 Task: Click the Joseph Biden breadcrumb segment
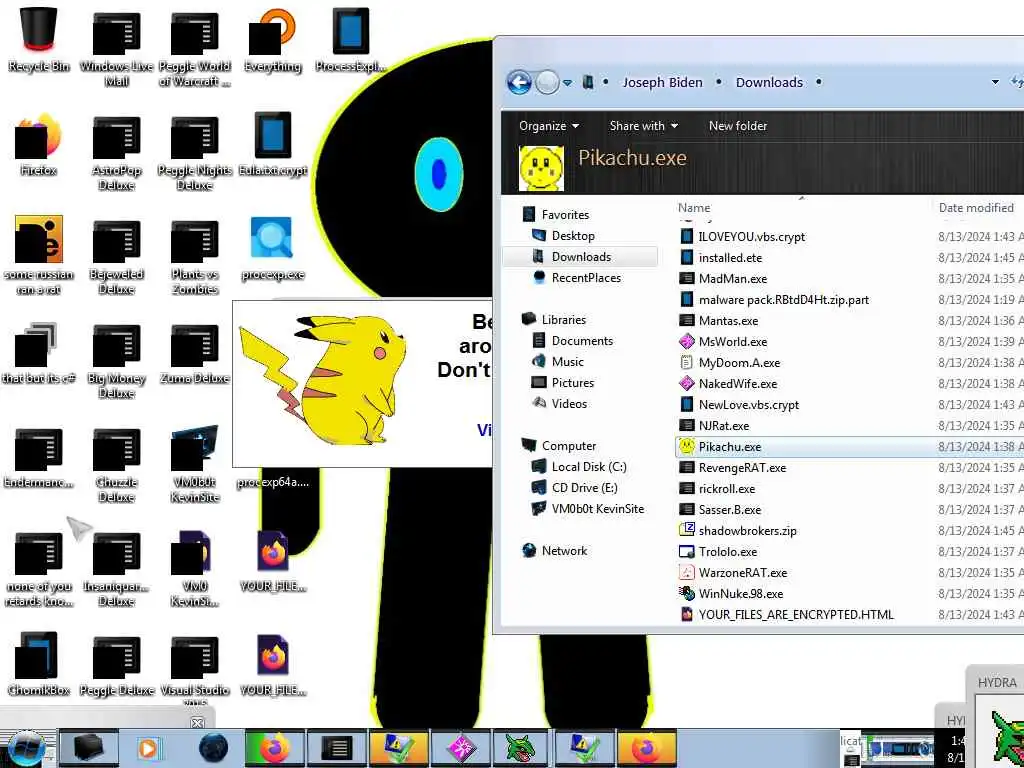pyautogui.click(x=662, y=82)
